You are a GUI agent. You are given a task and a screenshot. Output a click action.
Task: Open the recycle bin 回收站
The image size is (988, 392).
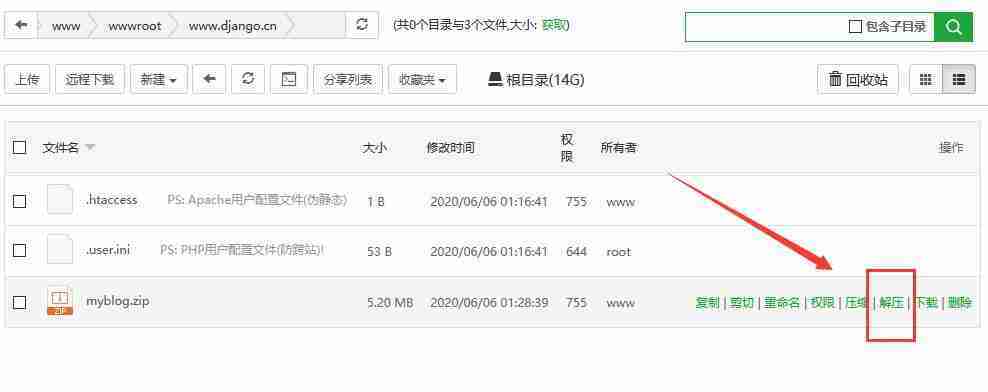(x=858, y=79)
